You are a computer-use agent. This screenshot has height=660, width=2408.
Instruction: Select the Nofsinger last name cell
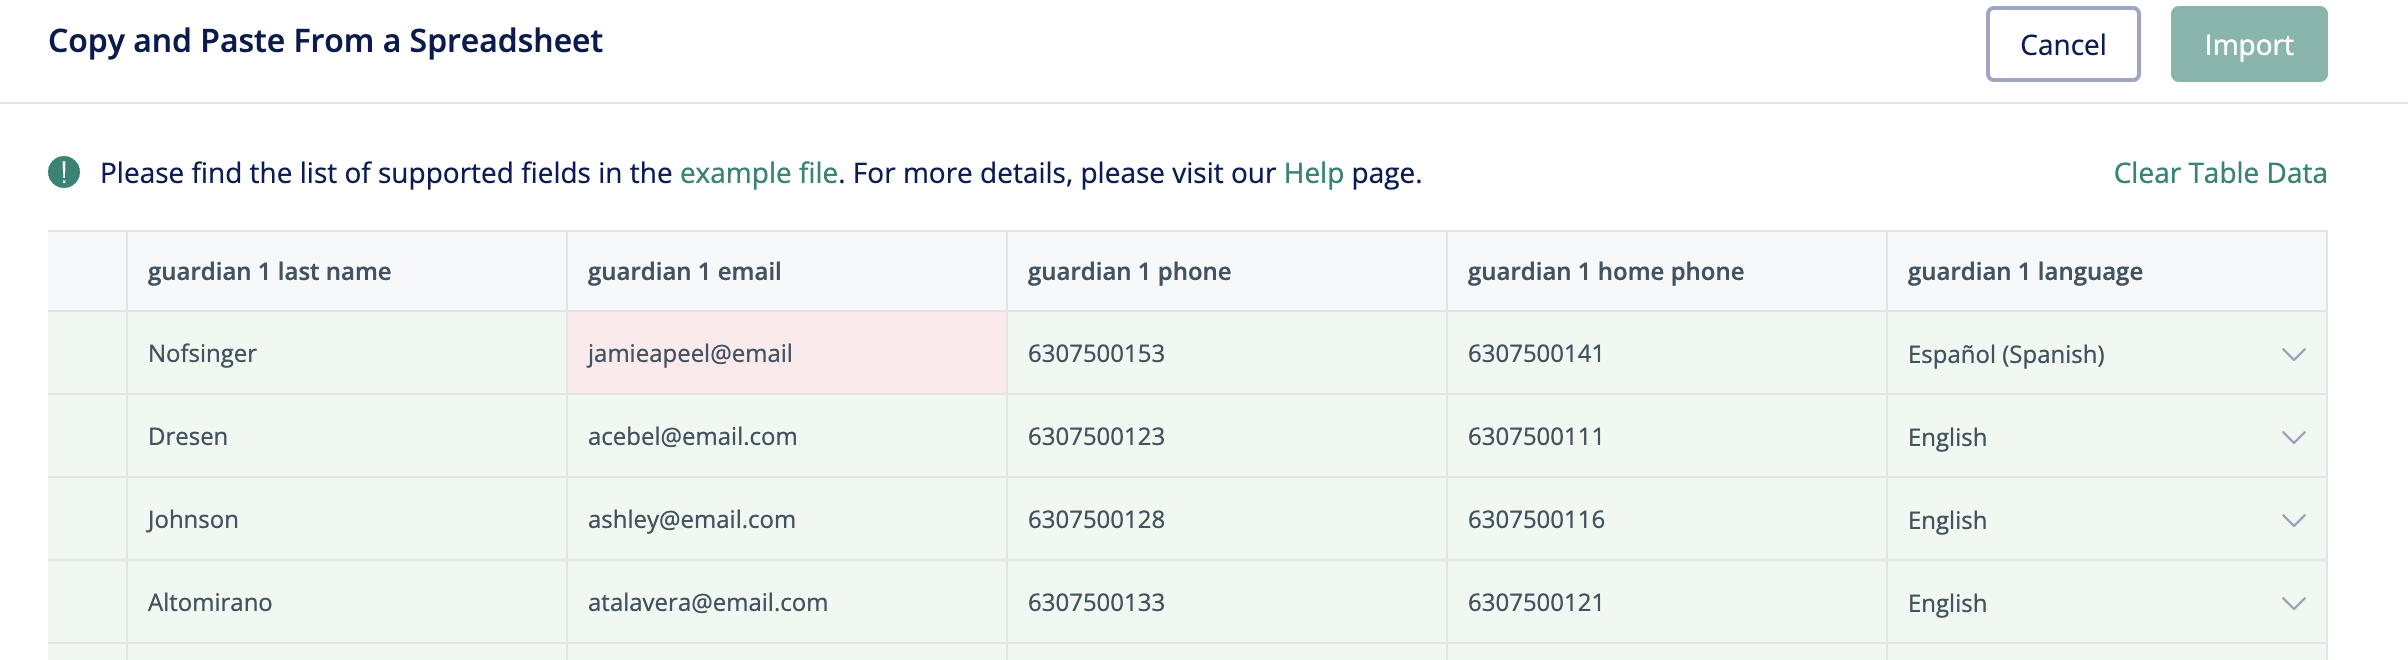pos(346,353)
